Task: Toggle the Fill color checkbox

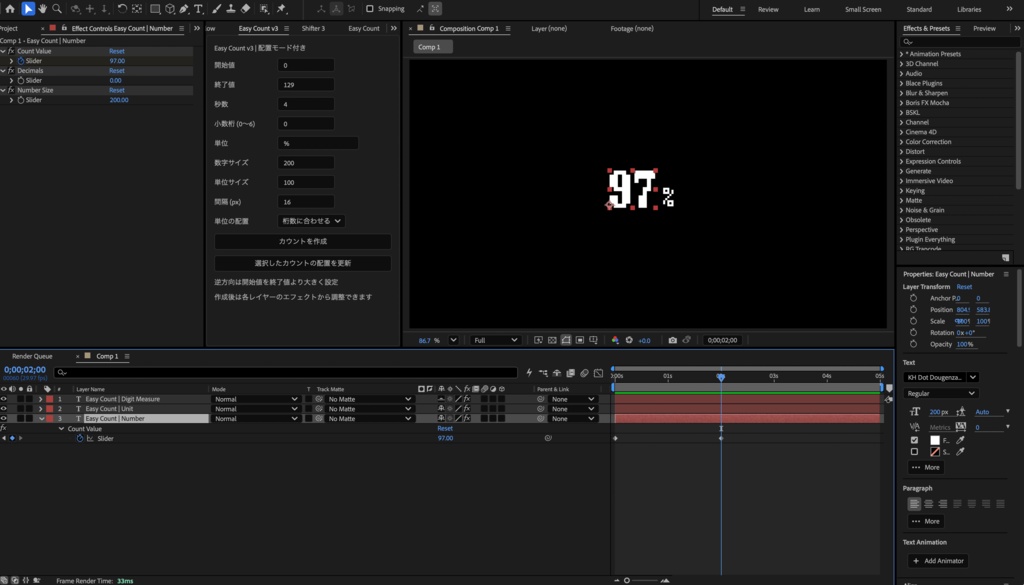Action: (914, 440)
